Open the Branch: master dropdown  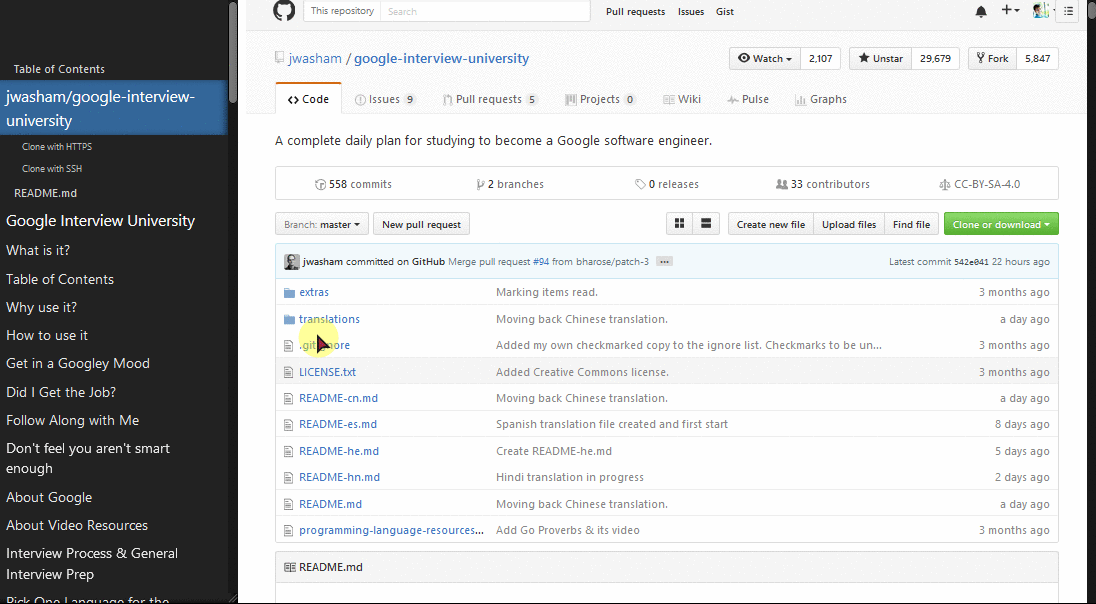coord(322,224)
